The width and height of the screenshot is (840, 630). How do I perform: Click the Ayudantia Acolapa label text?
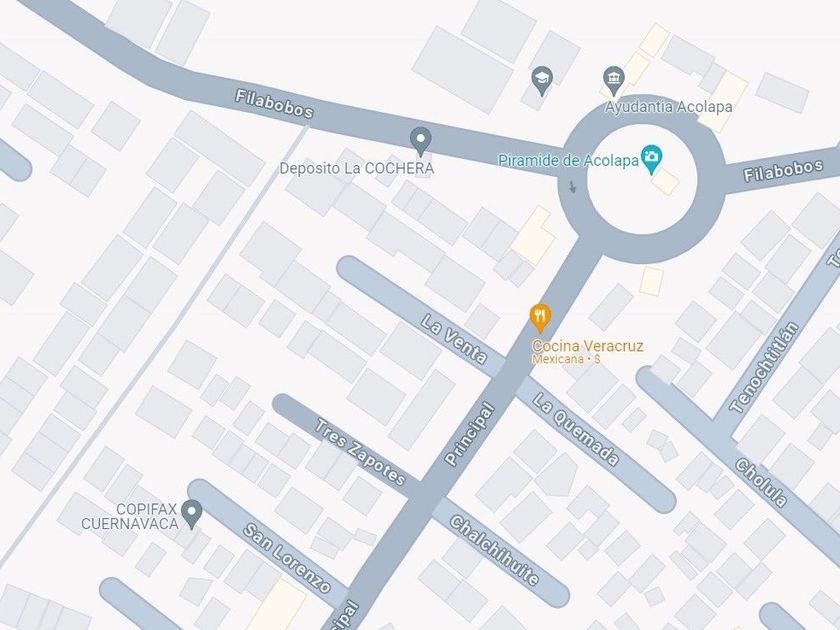point(669,107)
